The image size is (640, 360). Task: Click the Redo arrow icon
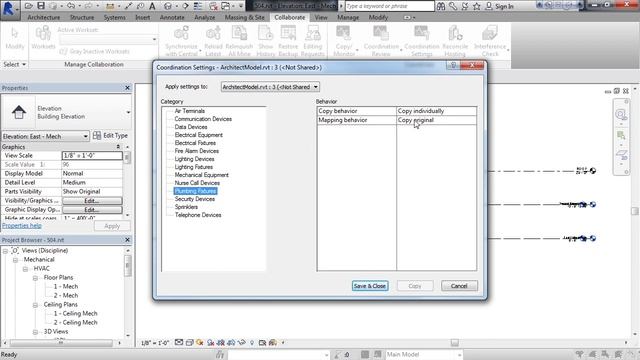point(88,6)
